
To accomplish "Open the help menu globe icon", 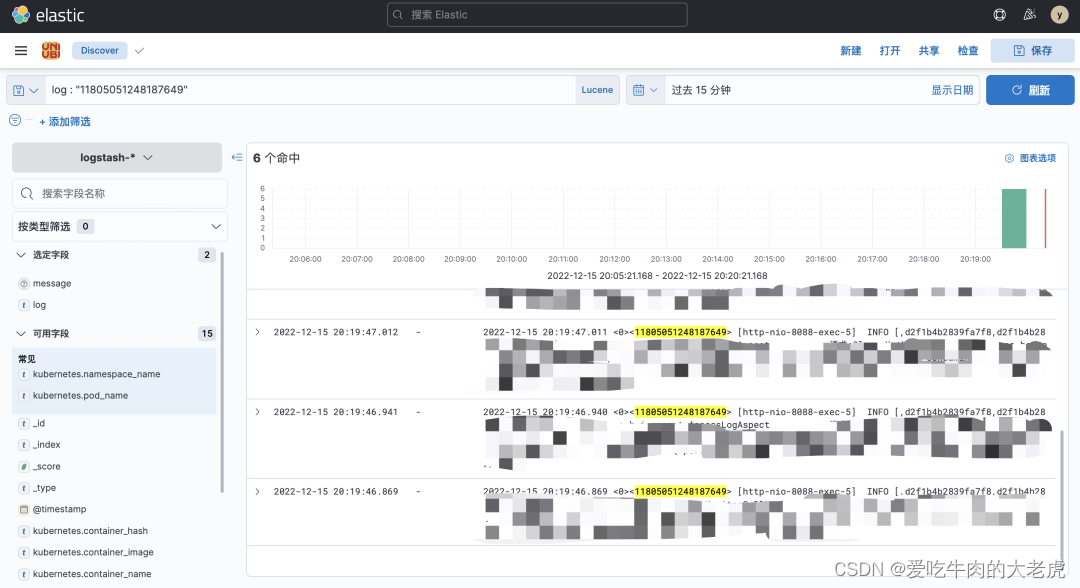I will tap(999, 14).
